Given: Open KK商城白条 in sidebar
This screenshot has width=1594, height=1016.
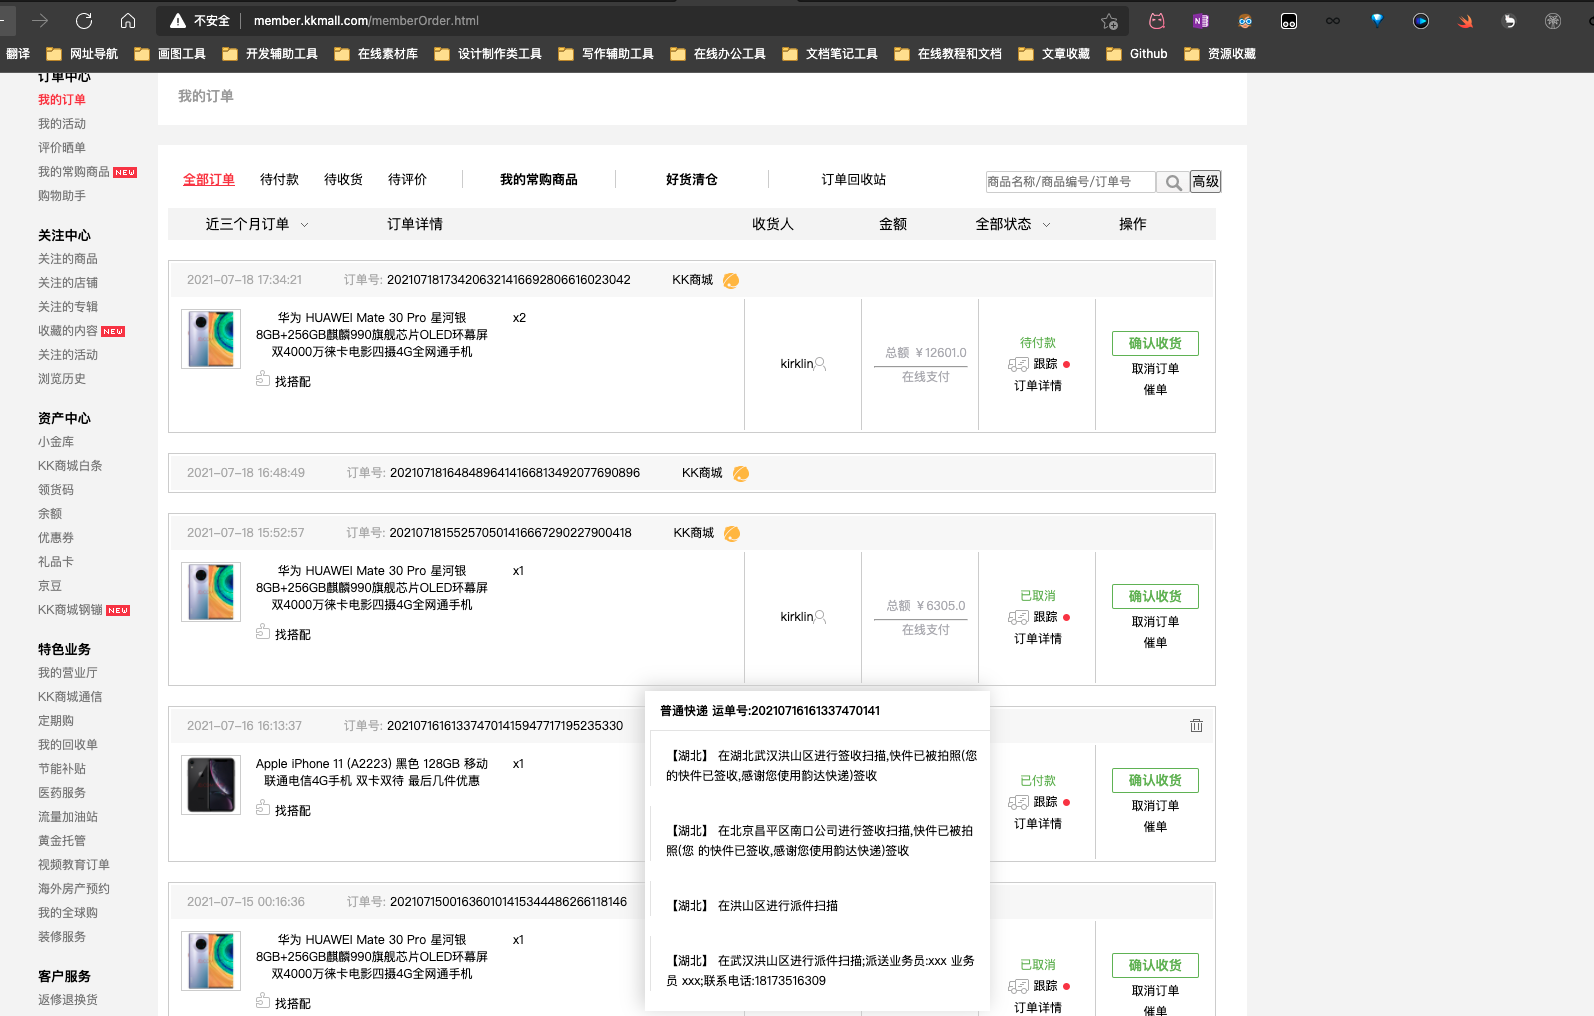Looking at the screenshot, I should point(70,466).
